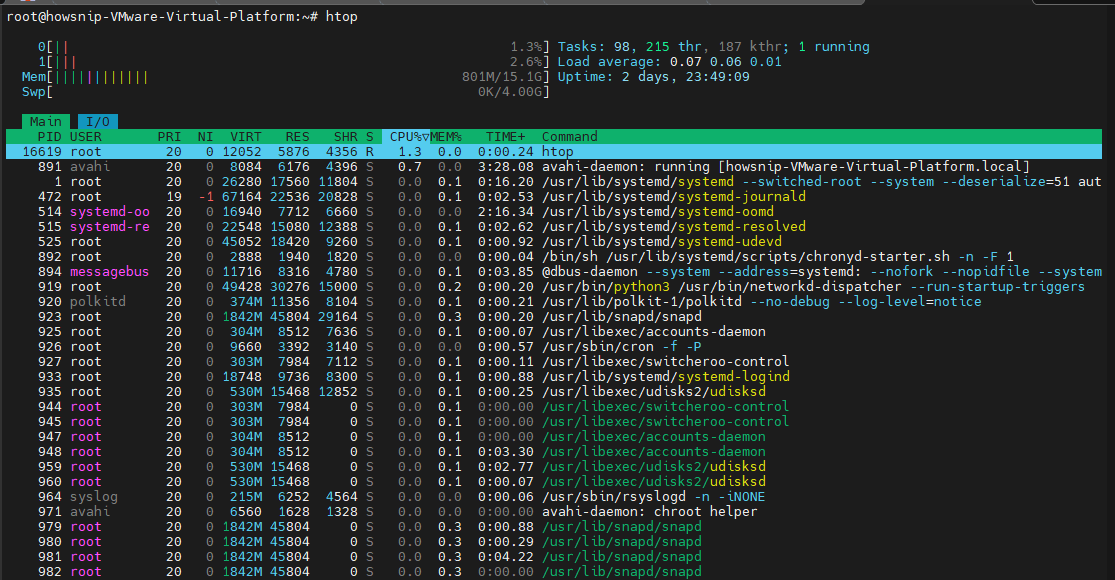
Task: Select the systemd-udevd process row
Action: point(554,242)
